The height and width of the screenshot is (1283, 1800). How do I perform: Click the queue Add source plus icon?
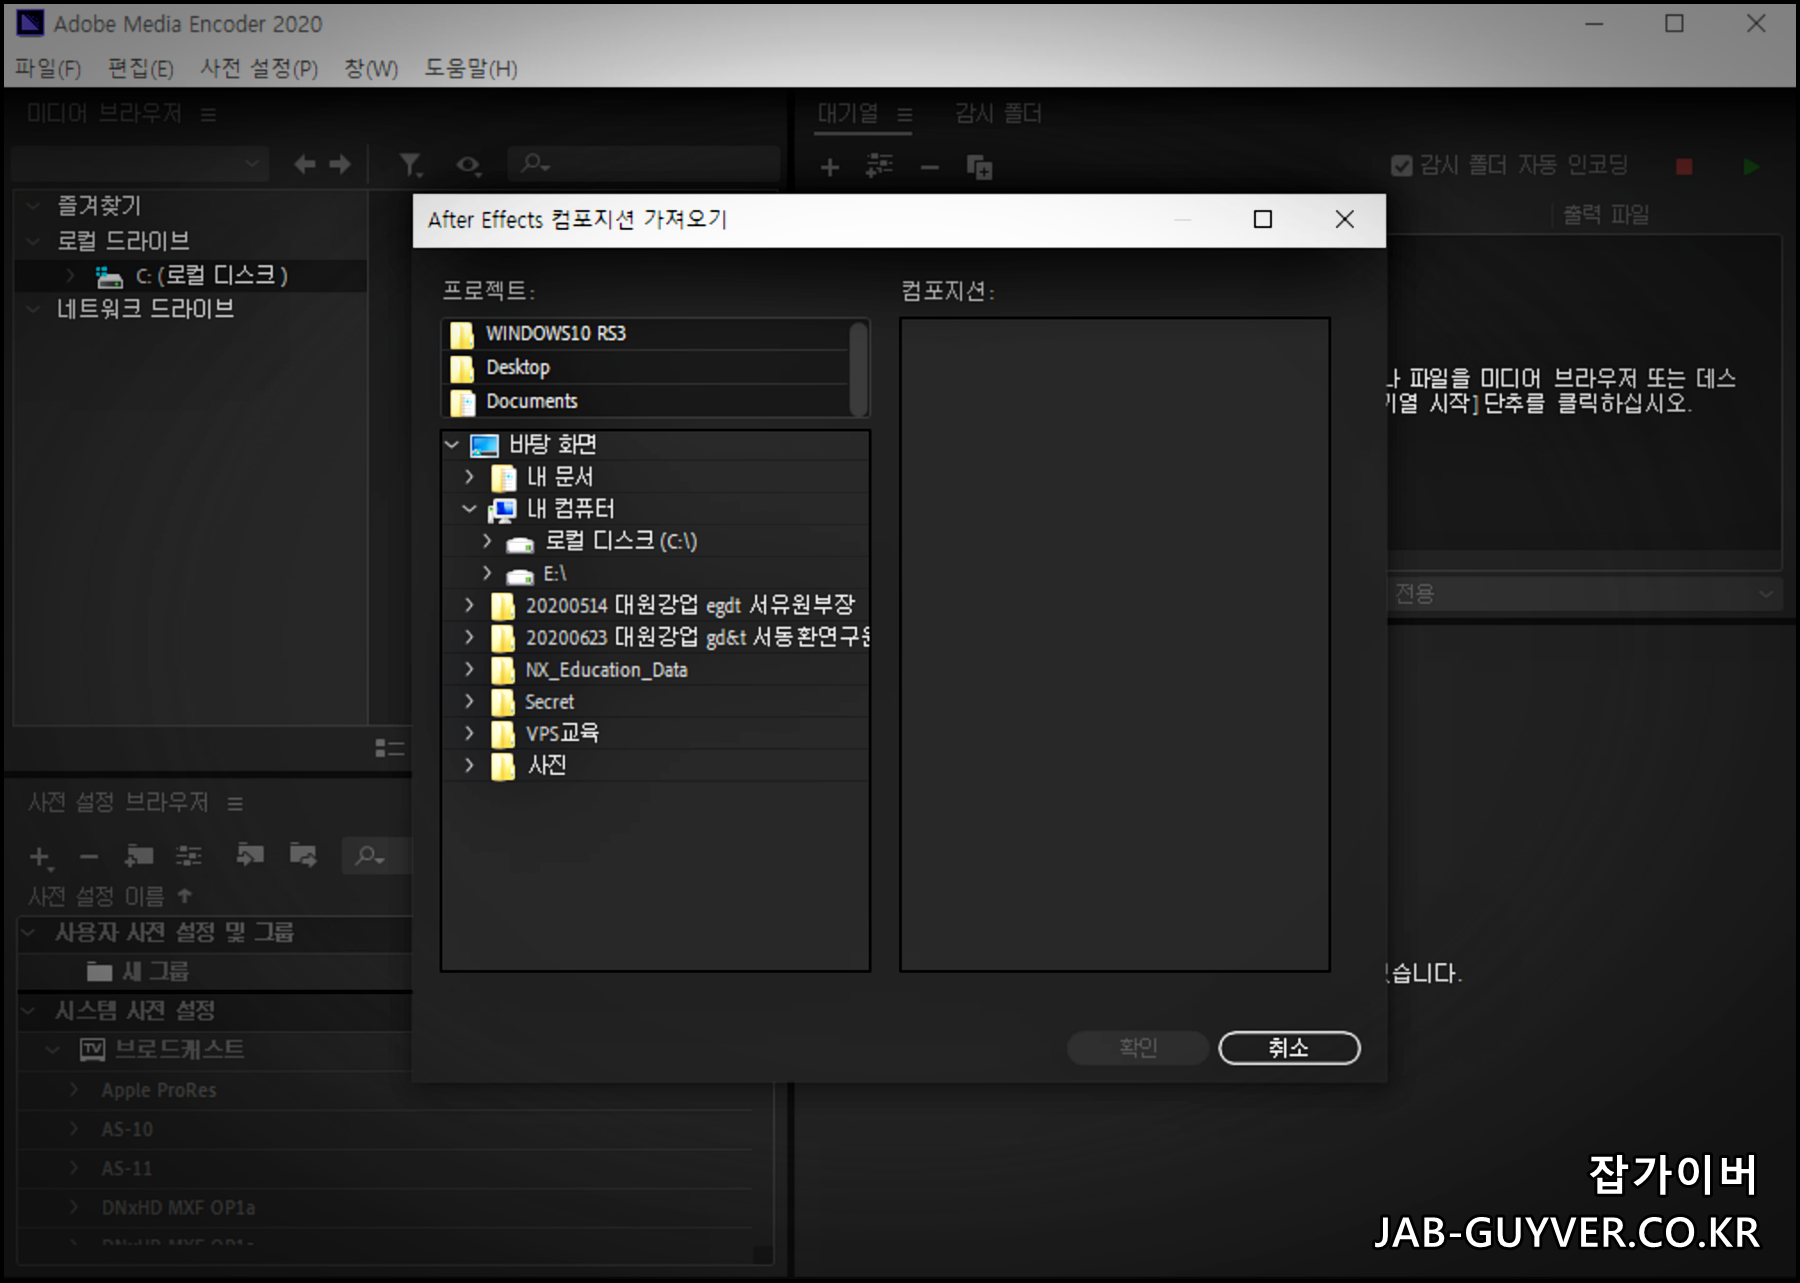(x=830, y=167)
